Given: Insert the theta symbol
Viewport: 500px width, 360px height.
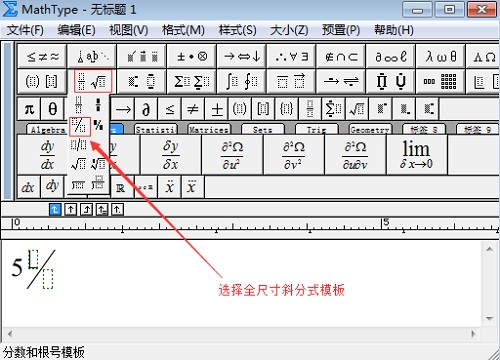Looking at the screenshot, I should 52,109.
